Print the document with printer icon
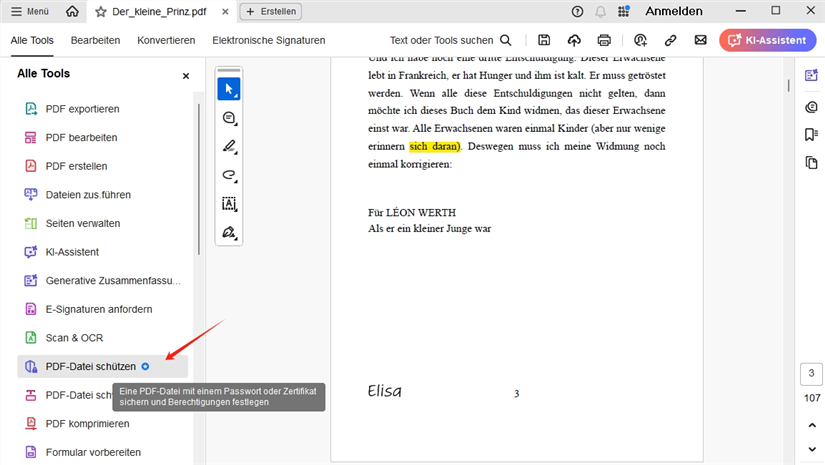Image resolution: width=825 pixels, height=465 pixels. pyautogui.click(x=604, y=40)
